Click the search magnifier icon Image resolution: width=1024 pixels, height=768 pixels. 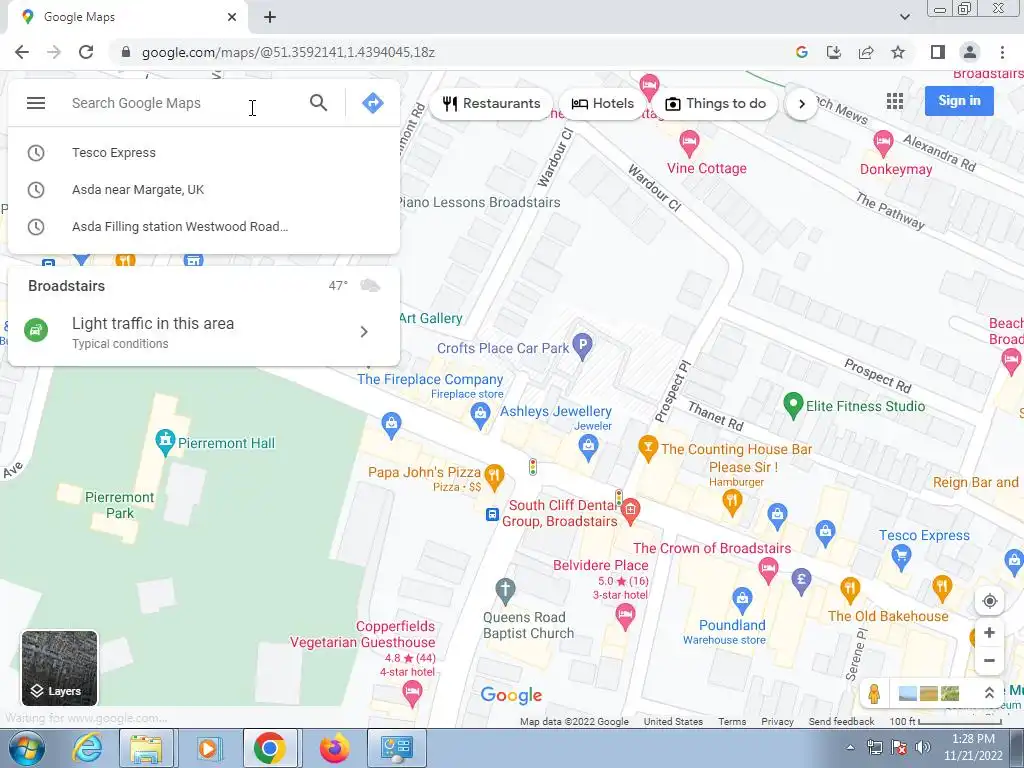[x=318, y=103]
